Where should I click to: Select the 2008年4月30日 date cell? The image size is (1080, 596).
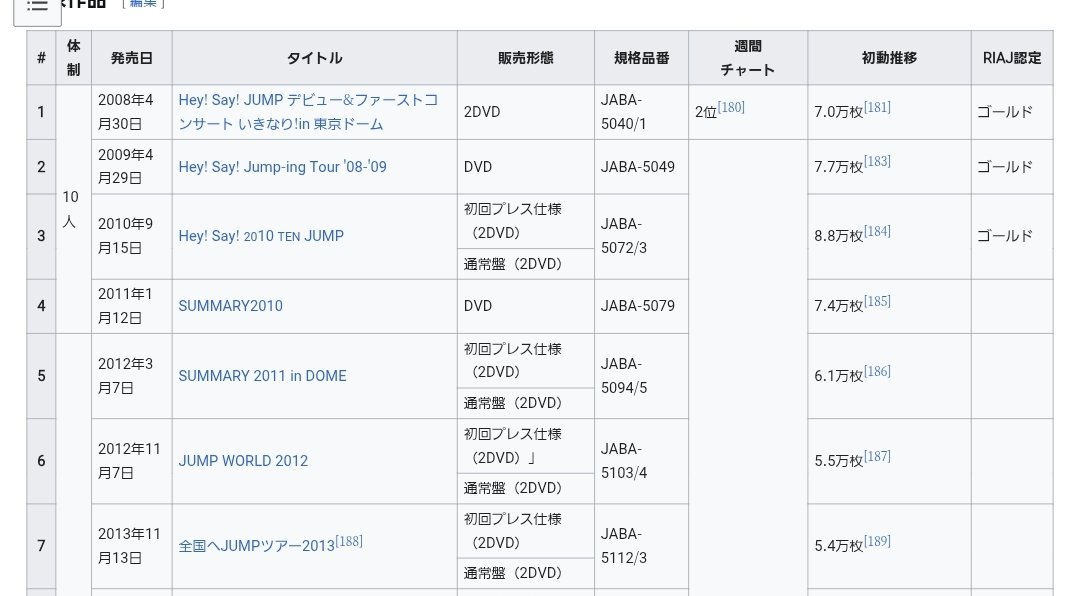(132, 112)
